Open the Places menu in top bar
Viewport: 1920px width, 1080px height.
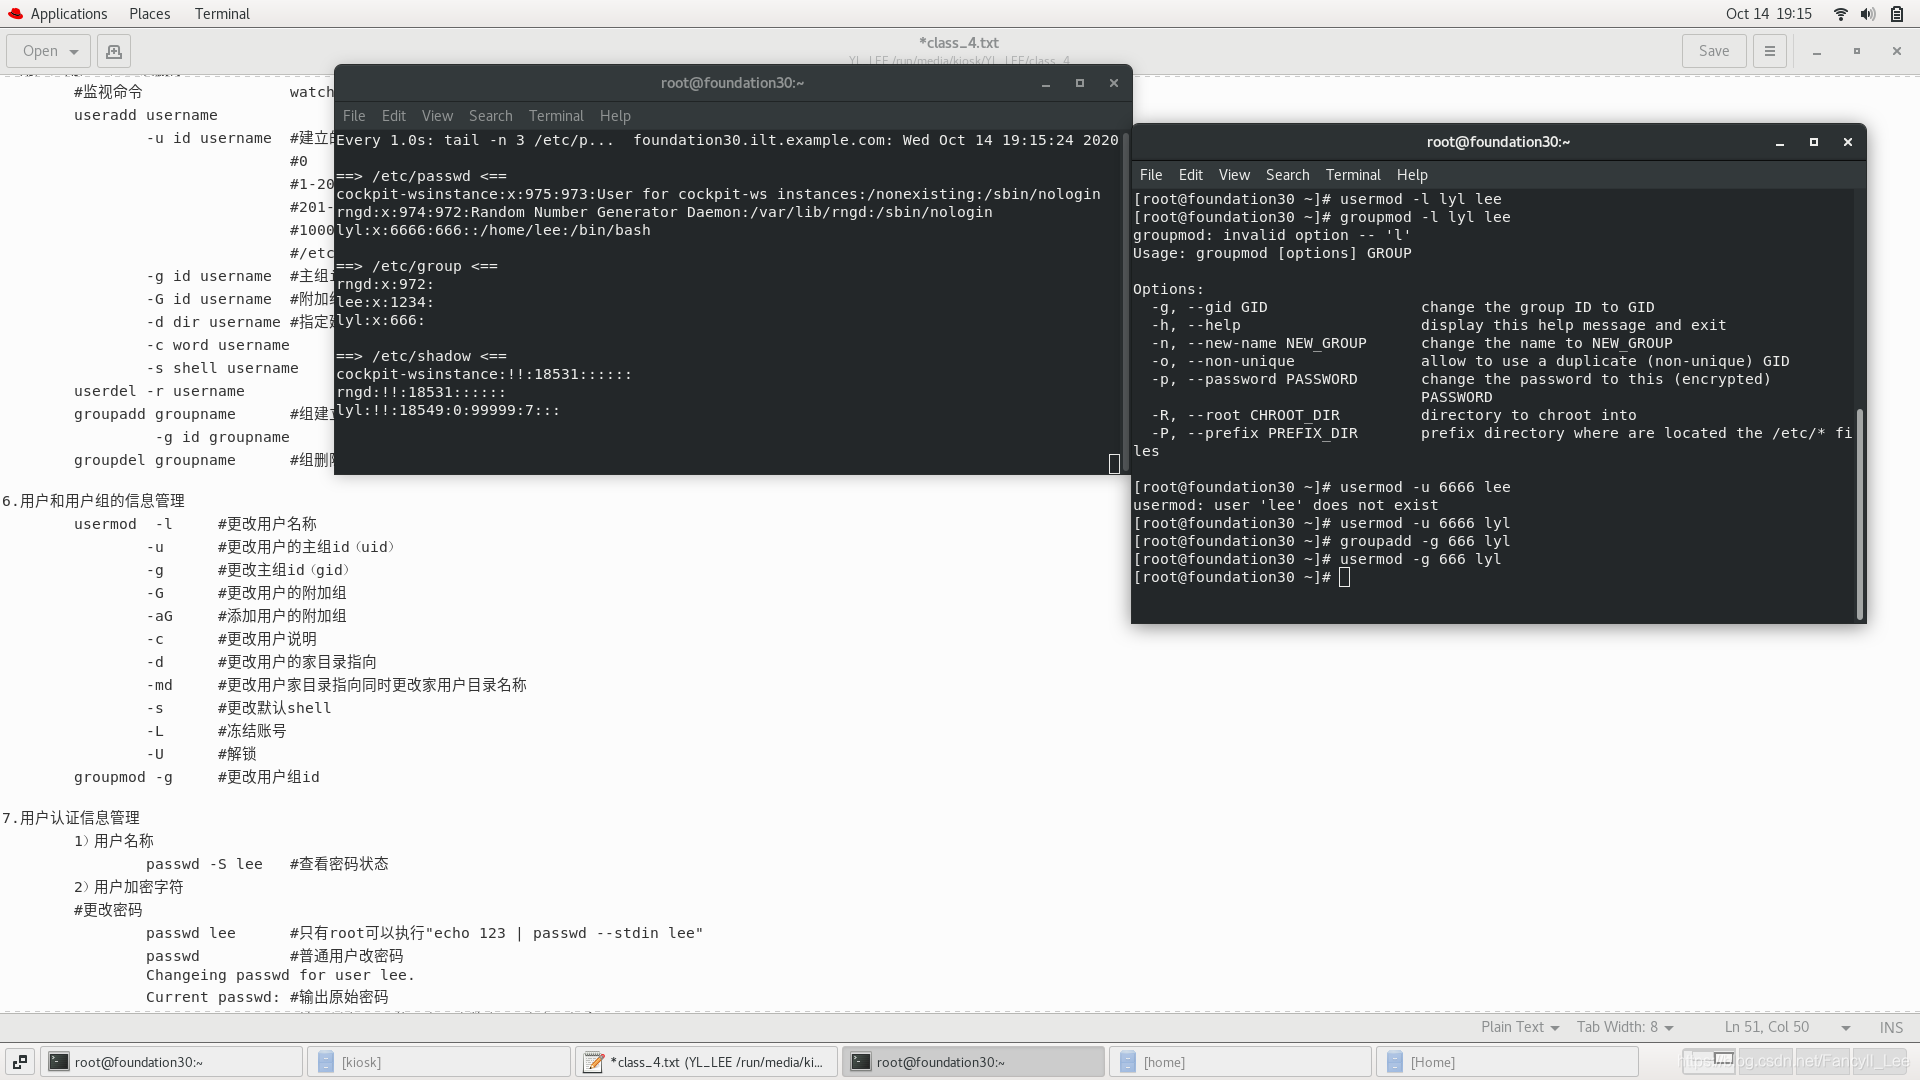(x=149, y=14)
